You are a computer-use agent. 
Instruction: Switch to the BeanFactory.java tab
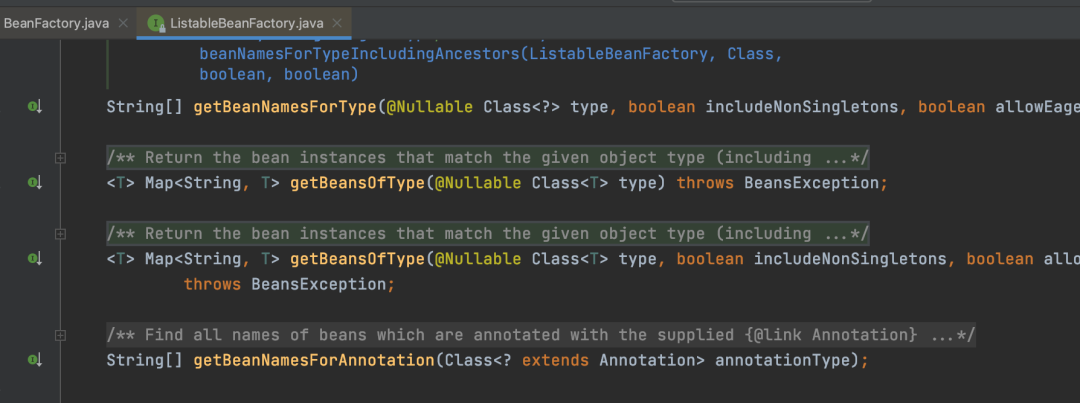point(56,23)
